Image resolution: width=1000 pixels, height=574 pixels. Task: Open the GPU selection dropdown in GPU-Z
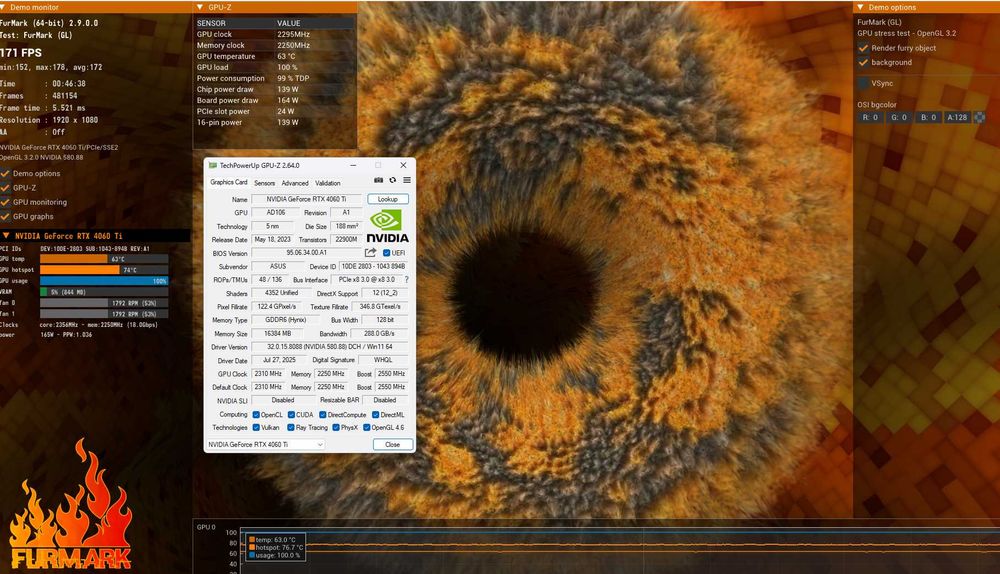[x=265, y=445]
